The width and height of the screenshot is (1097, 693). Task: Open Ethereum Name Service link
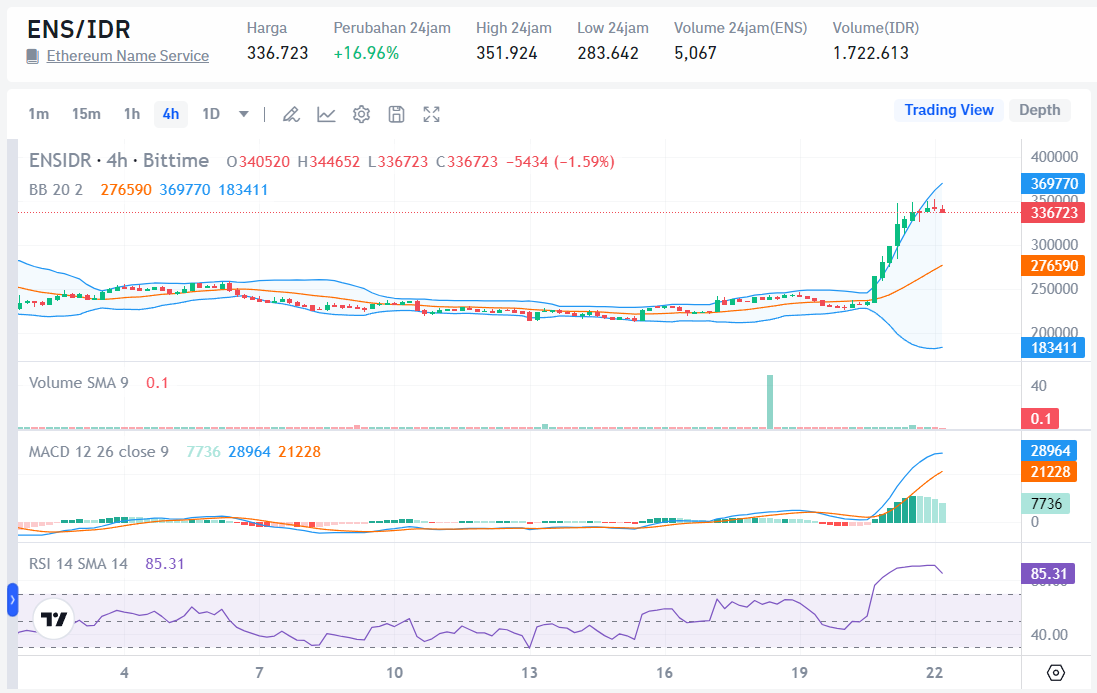[127, 56]
